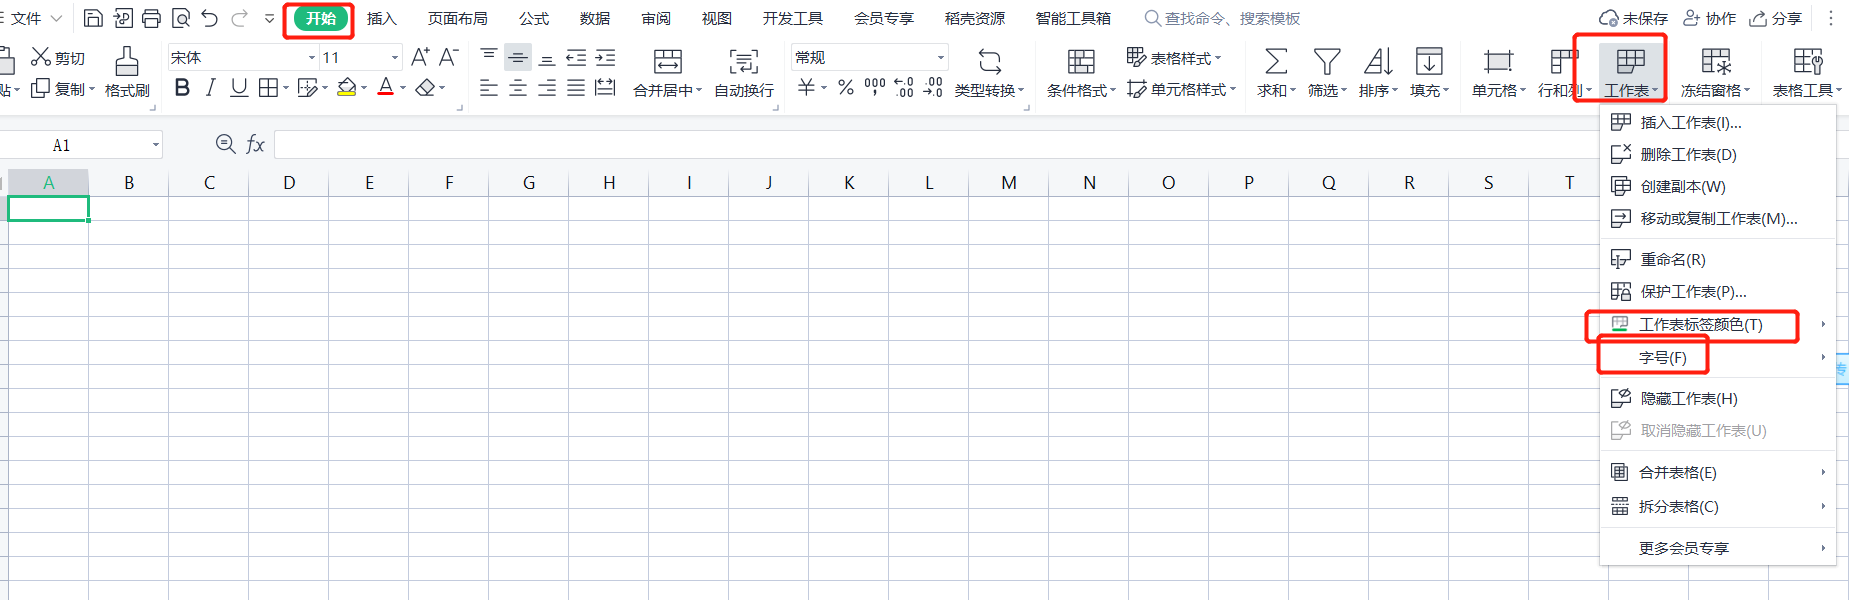Click the Sum (求和) sigma icon

click(x=1276, y=61)
